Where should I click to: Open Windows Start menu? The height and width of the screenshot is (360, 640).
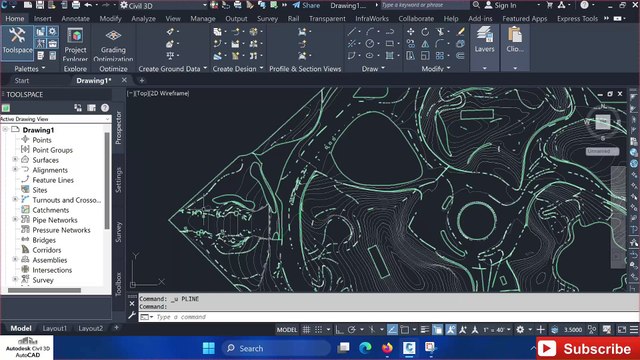tap(209, 348)
